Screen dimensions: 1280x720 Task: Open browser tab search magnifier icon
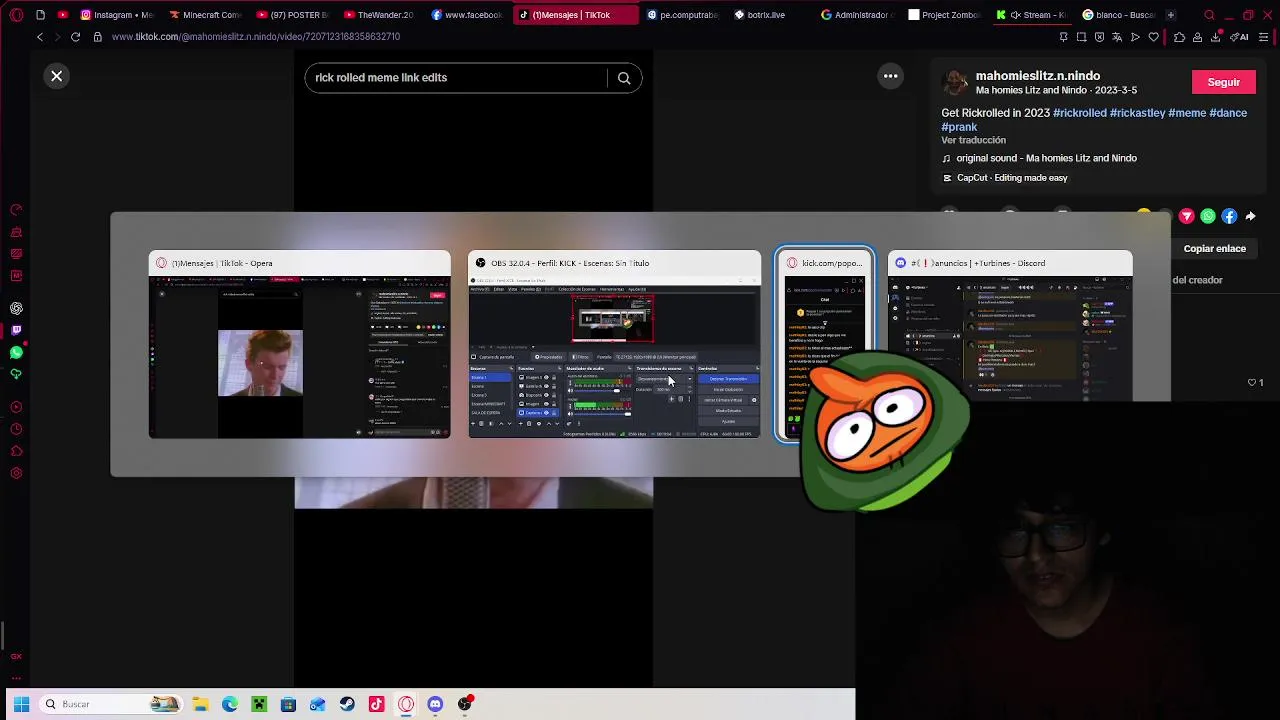click(x=1209, y=15)
